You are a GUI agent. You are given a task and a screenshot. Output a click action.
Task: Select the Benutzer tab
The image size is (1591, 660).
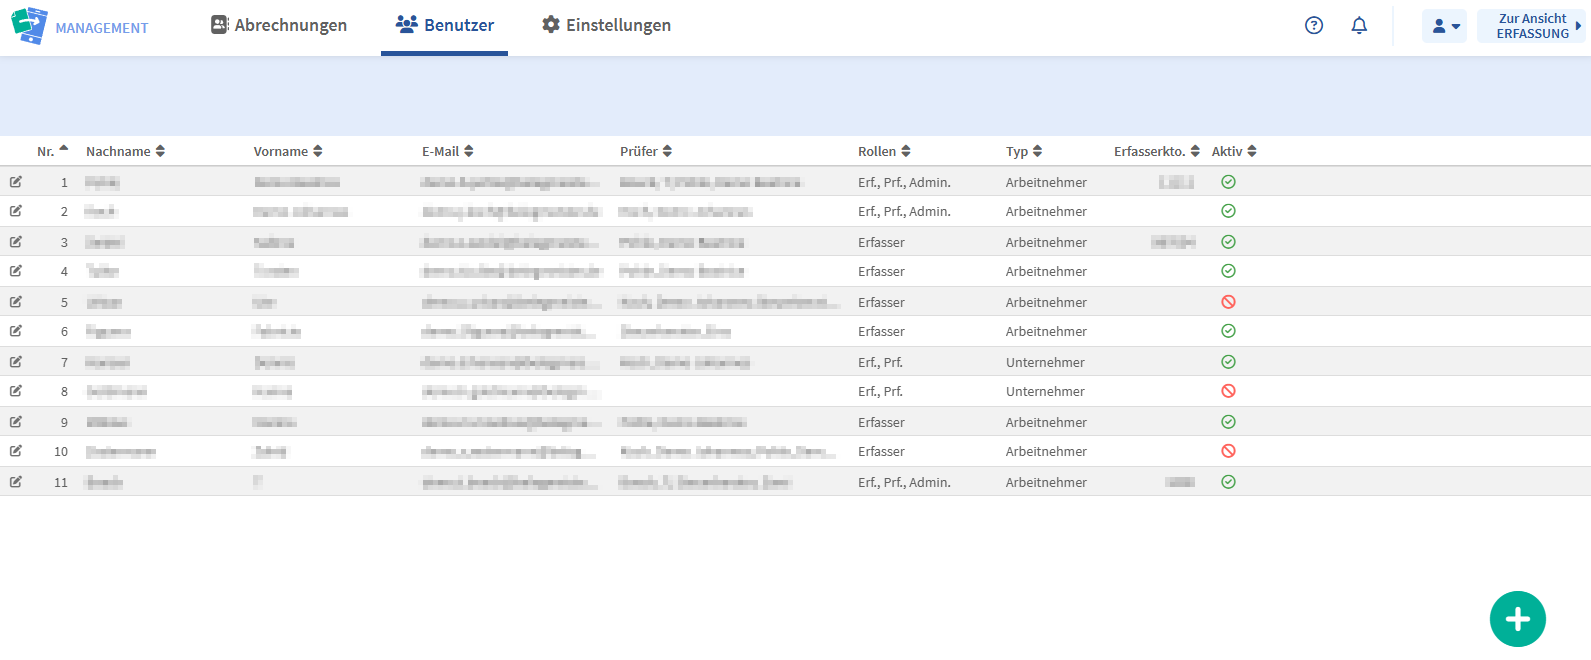pos(445,26)
